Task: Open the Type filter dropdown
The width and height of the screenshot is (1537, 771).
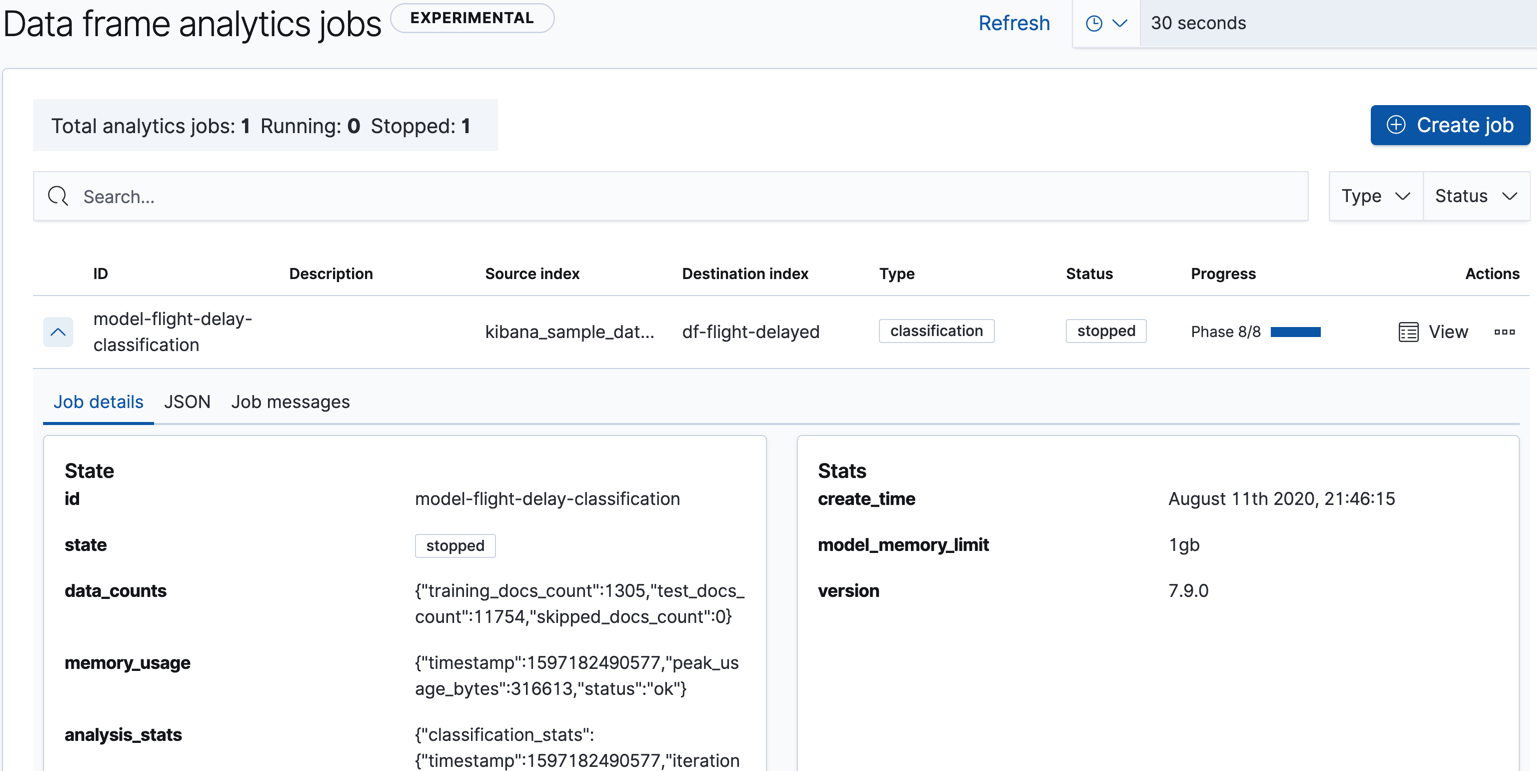Action: 1376,196
